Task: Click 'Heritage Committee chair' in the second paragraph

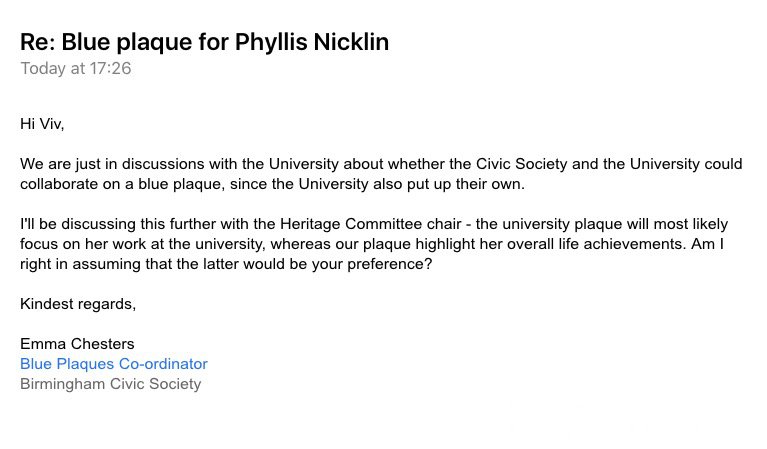Action: pos(371,224)
